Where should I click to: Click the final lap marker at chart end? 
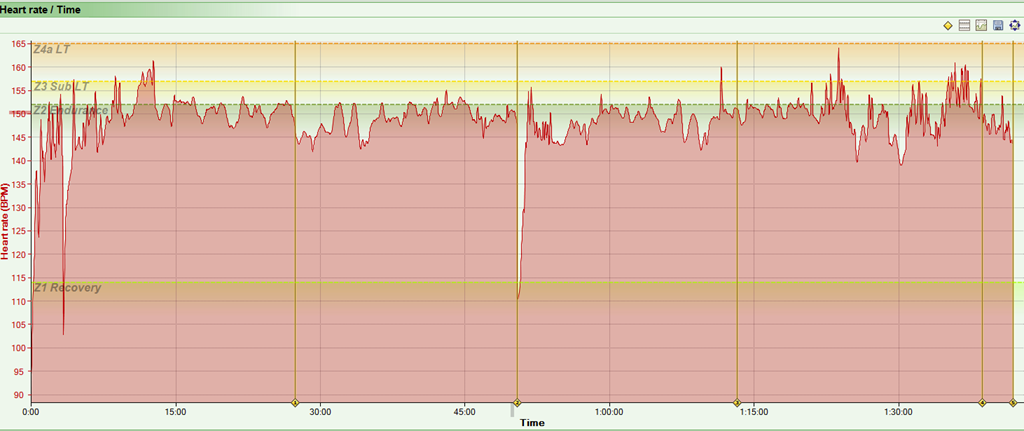tap(1013, 403)
